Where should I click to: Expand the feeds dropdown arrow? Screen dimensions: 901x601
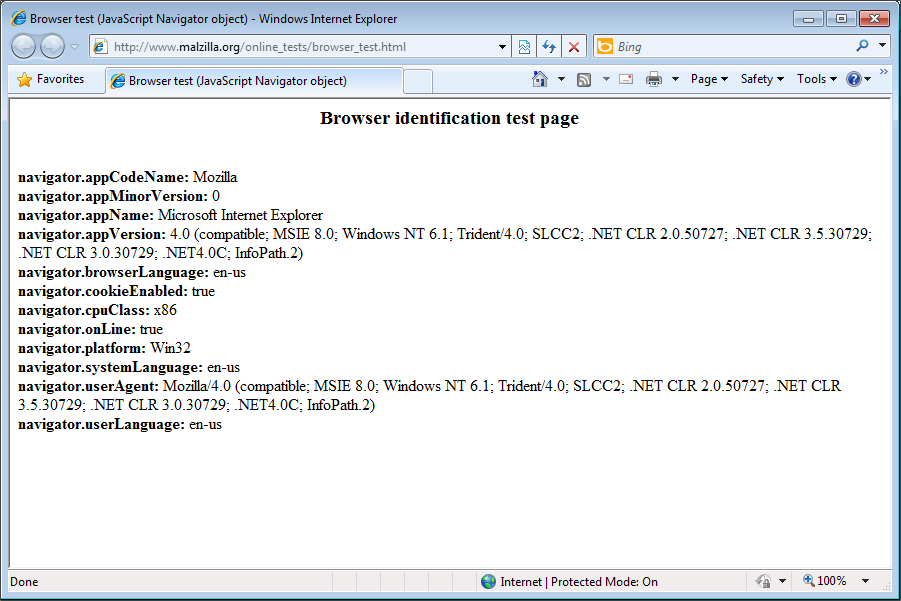pyautogui.click(x=606, y=79)
